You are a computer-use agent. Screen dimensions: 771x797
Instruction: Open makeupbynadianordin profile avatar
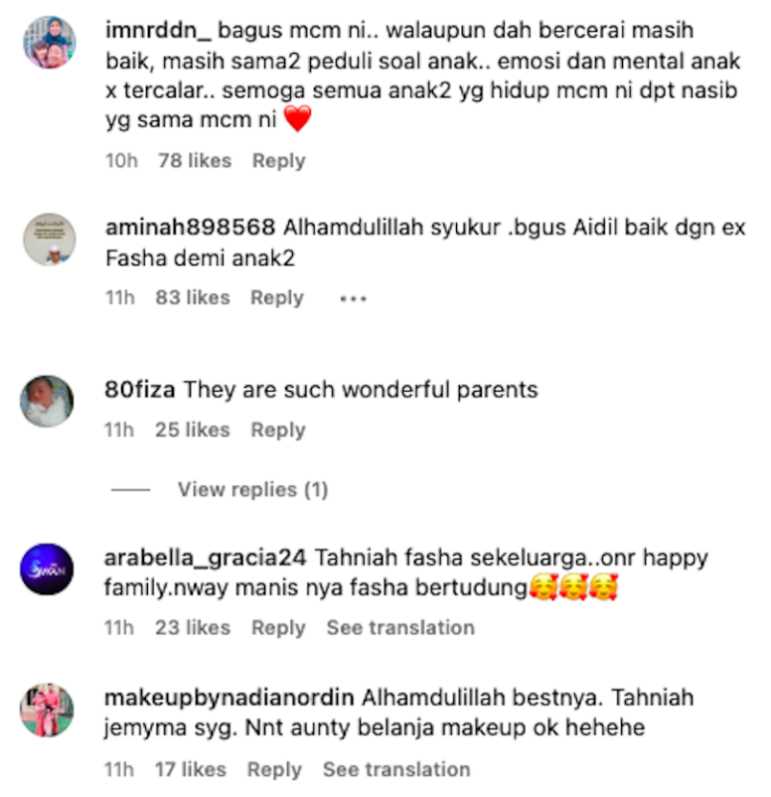47,710
